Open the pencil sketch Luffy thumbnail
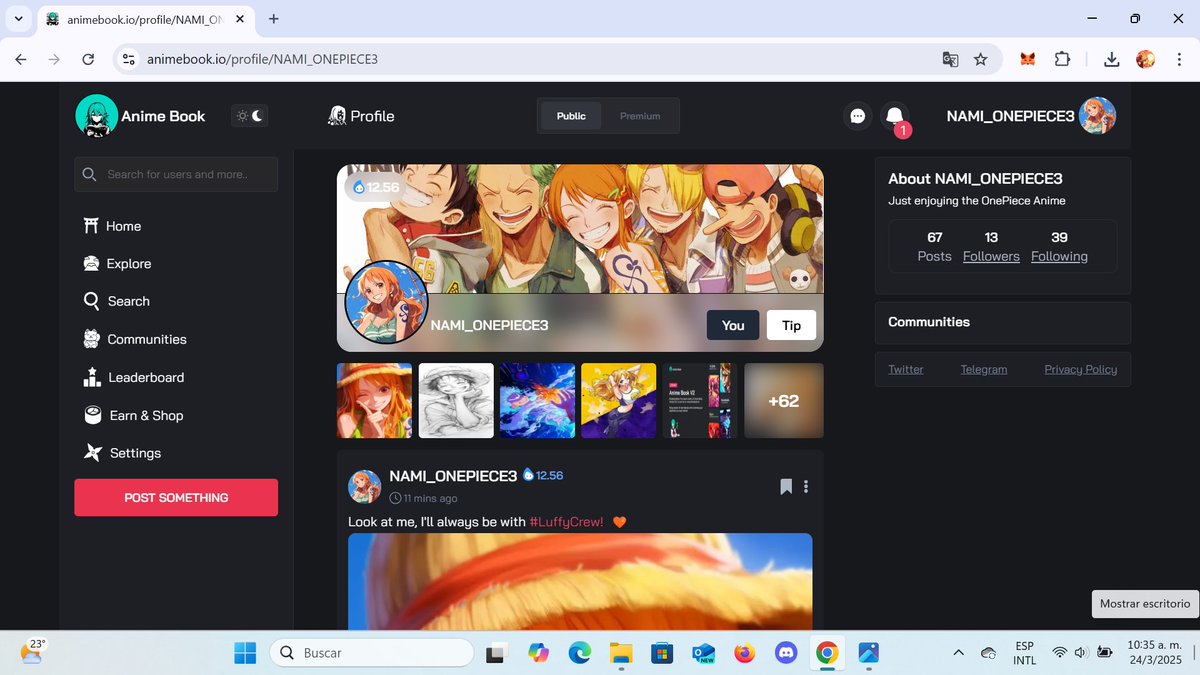The width and height of the screenshot is (1200, 675). tap(456, 400)
